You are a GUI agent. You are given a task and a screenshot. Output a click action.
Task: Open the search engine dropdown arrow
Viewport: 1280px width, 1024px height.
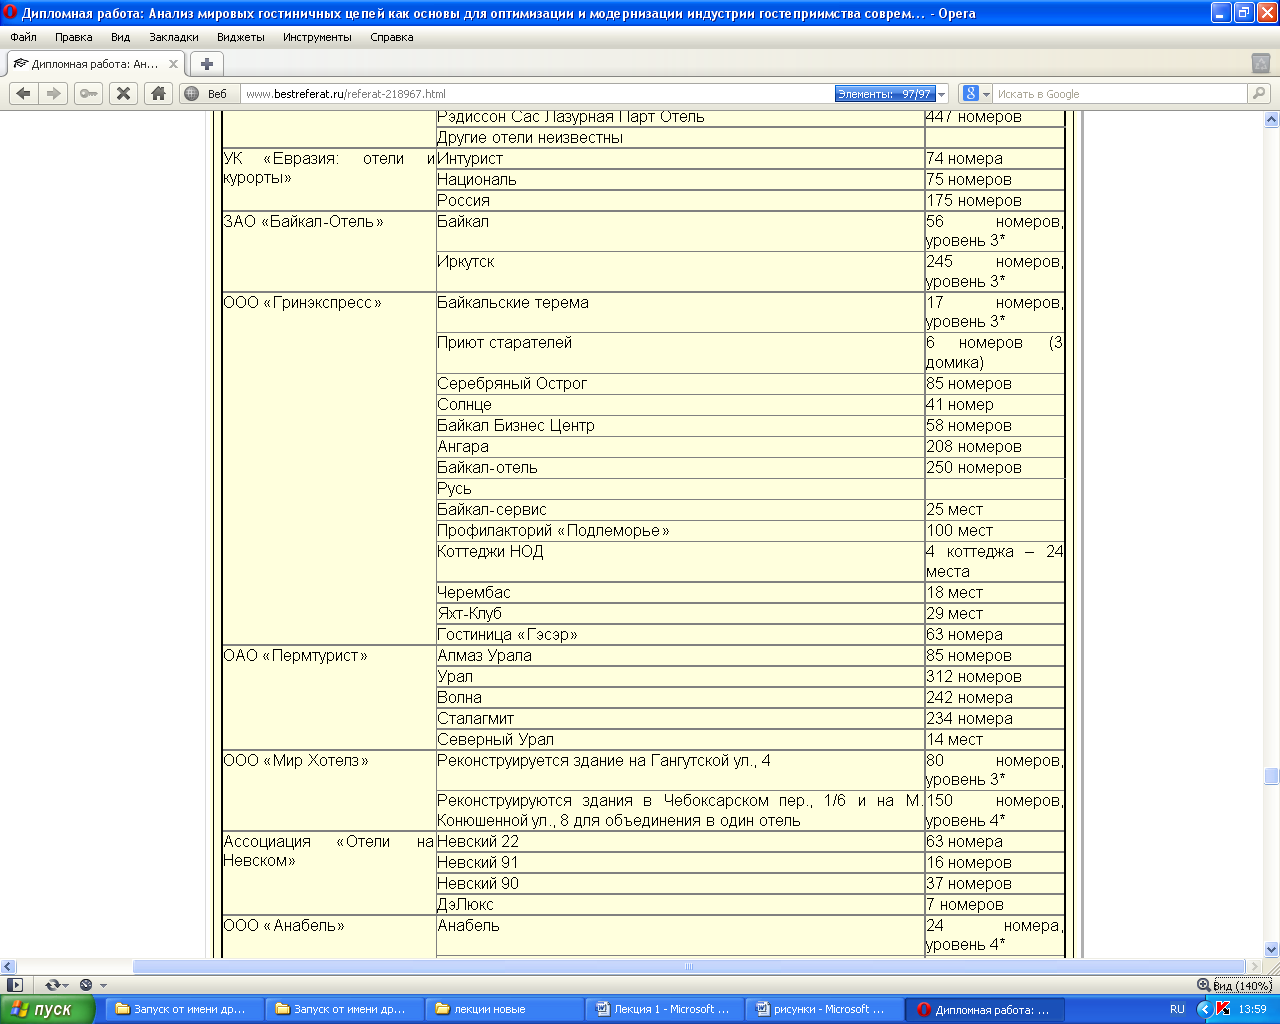pyautogui.click(x=986, y=94)
